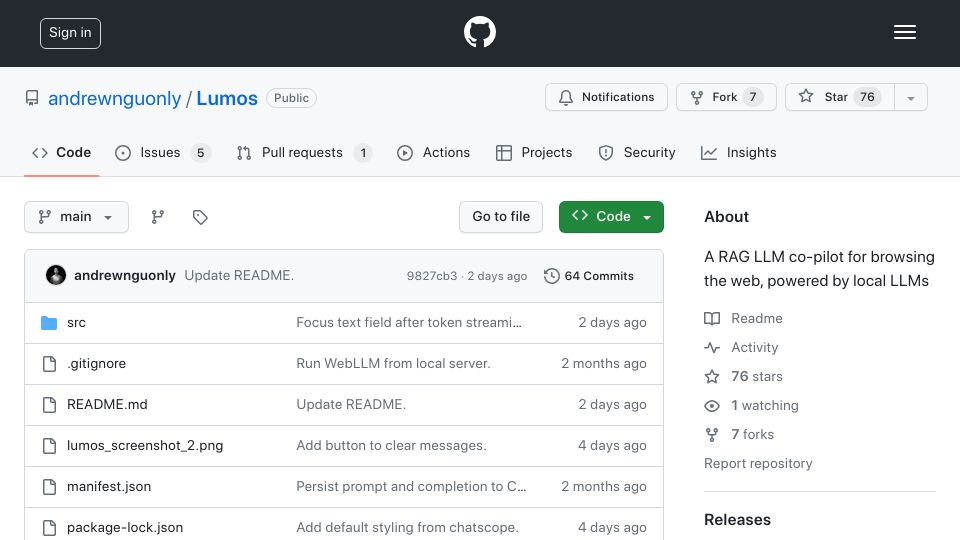Open lumos_screenshot_2.png file
Image resolution: width=960 pixels, height=540 pixels.
[145, 446]
